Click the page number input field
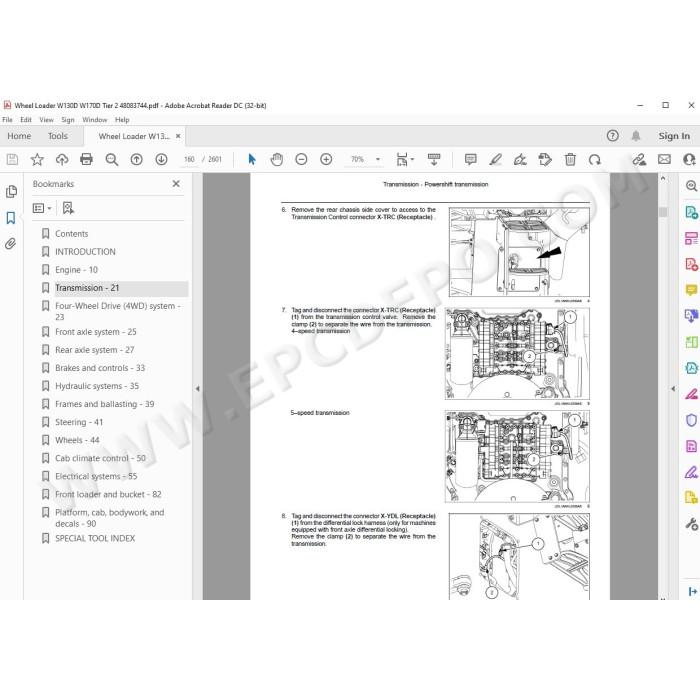Screen dimensions: 700x700 click(189, 159)
